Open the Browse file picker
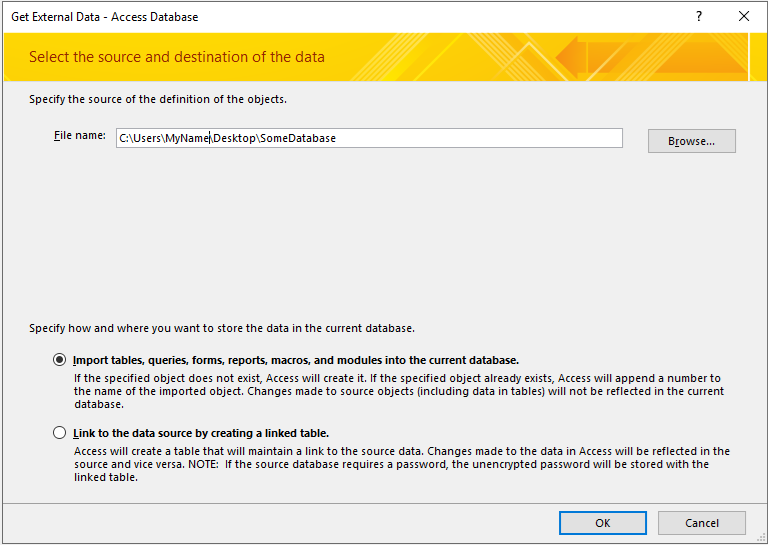The height and width of the screenshot is (545, 768). click(691, 141)
